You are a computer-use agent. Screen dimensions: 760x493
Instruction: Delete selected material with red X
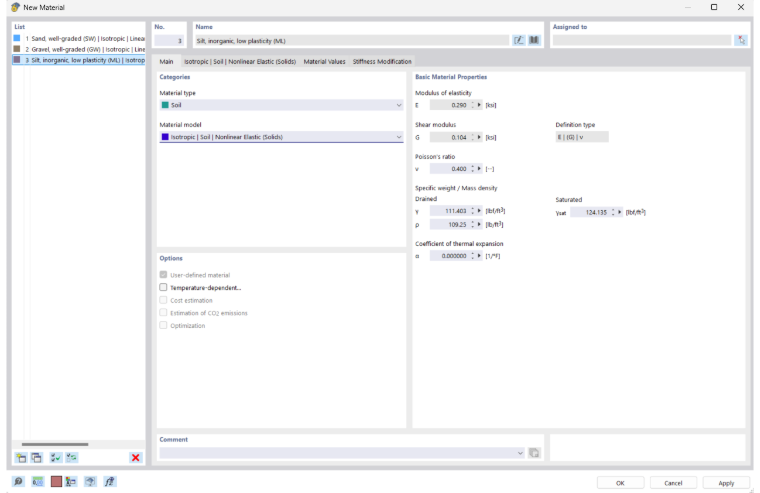136,458
